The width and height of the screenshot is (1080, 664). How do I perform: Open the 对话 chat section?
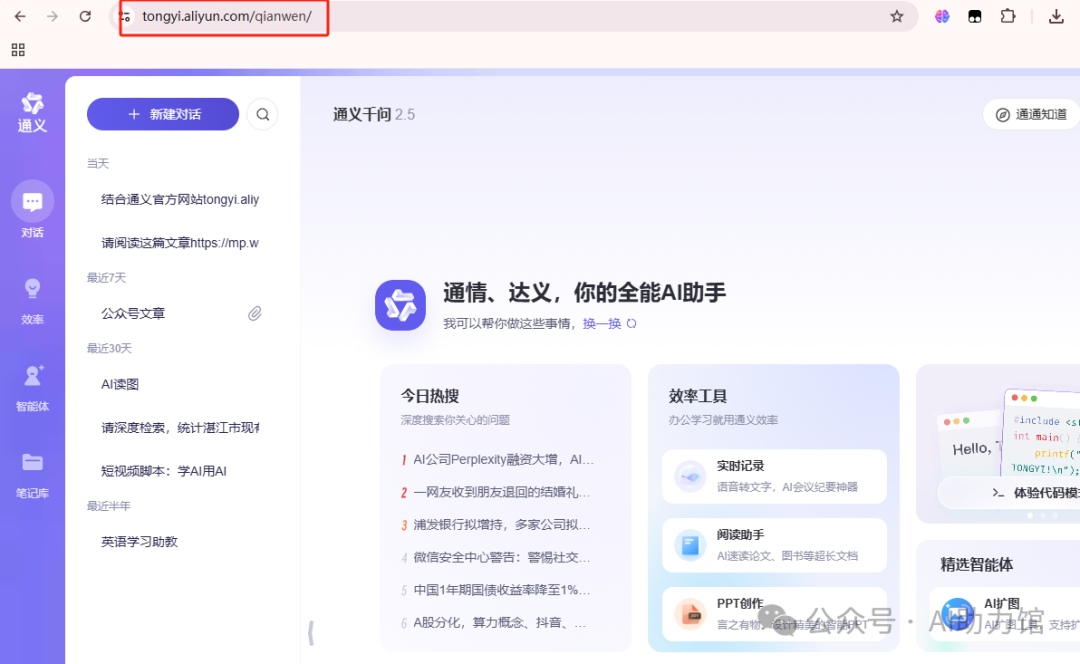coord(32,210)
